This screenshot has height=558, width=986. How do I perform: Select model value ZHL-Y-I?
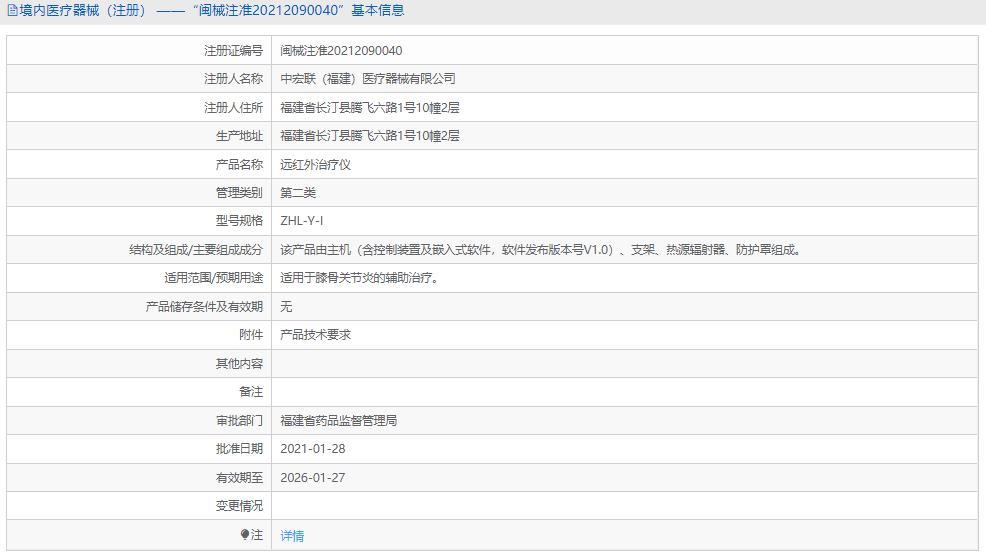[x=302, y=221]
